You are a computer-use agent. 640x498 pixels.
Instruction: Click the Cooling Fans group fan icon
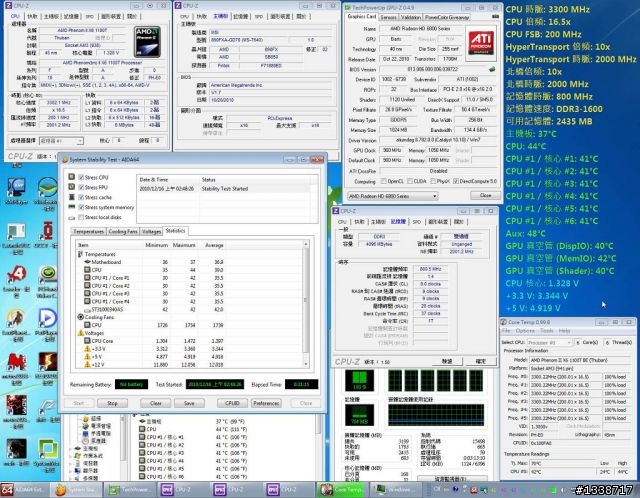[x=80, y=317]
